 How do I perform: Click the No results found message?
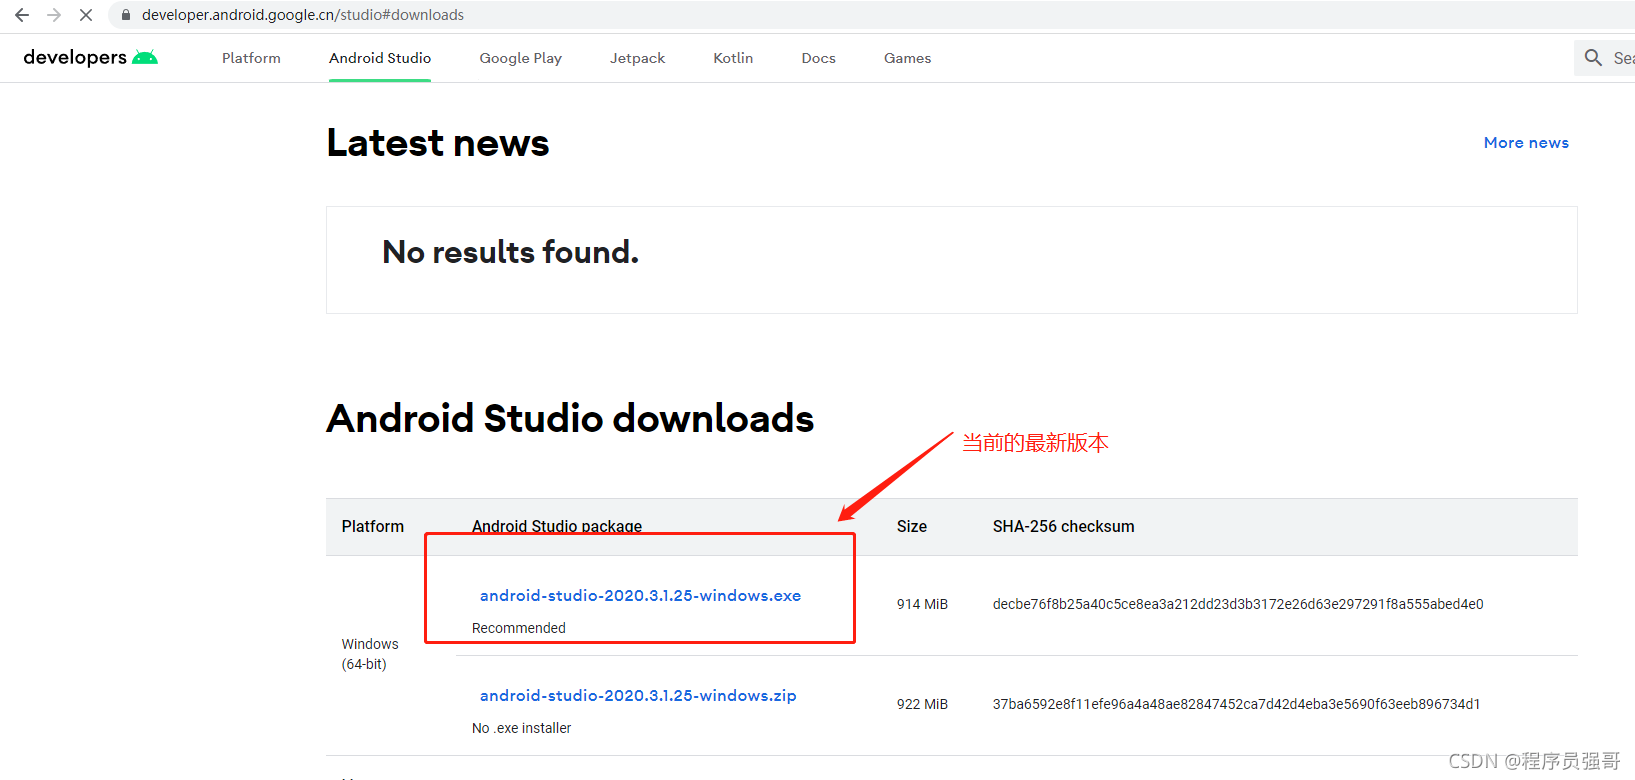(x=510, y=252)
